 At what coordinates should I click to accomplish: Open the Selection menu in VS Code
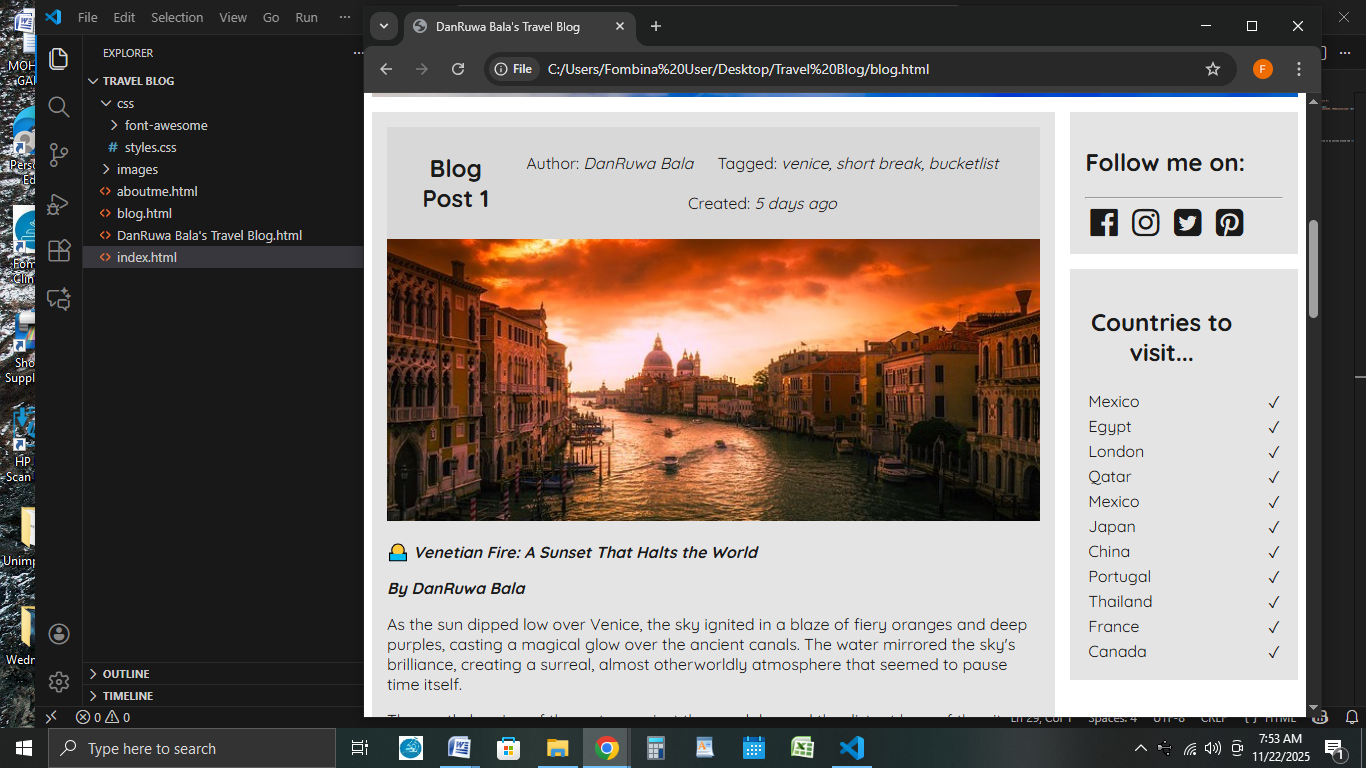coord(177,17)
